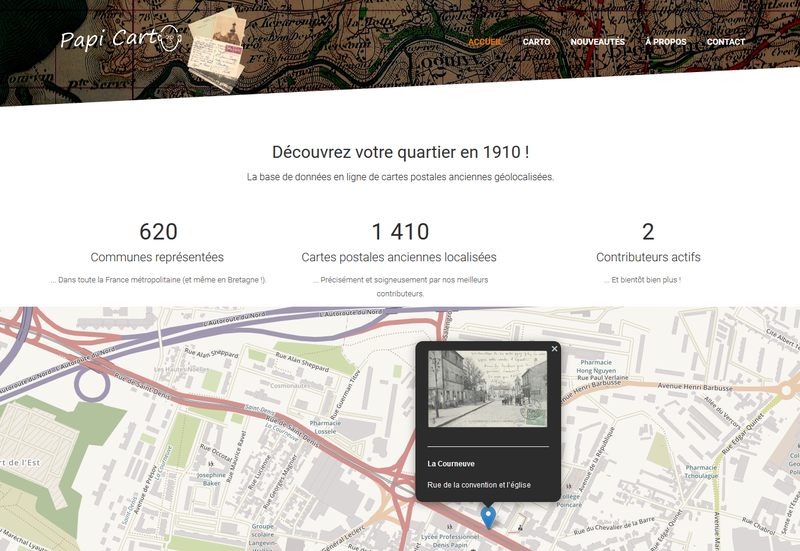Go to the Accueil menu item

485,42
